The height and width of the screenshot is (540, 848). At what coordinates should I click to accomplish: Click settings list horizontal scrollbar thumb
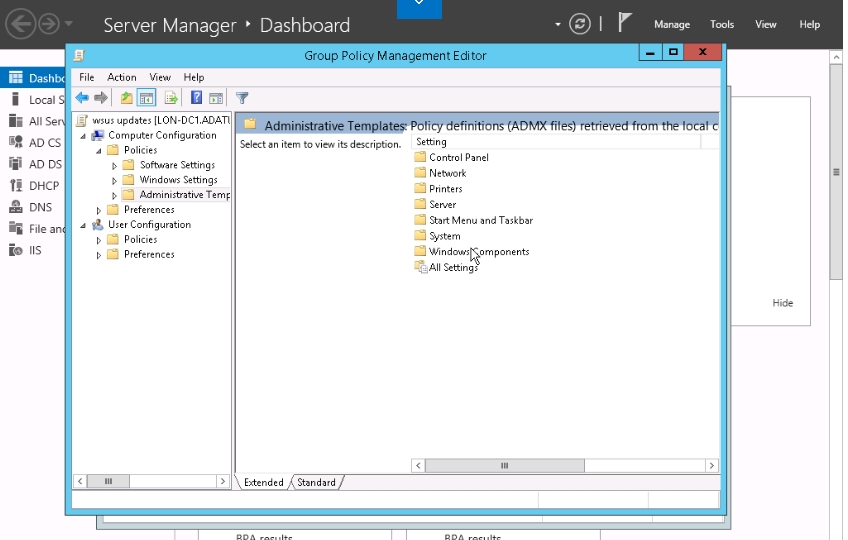coord(505,465)
